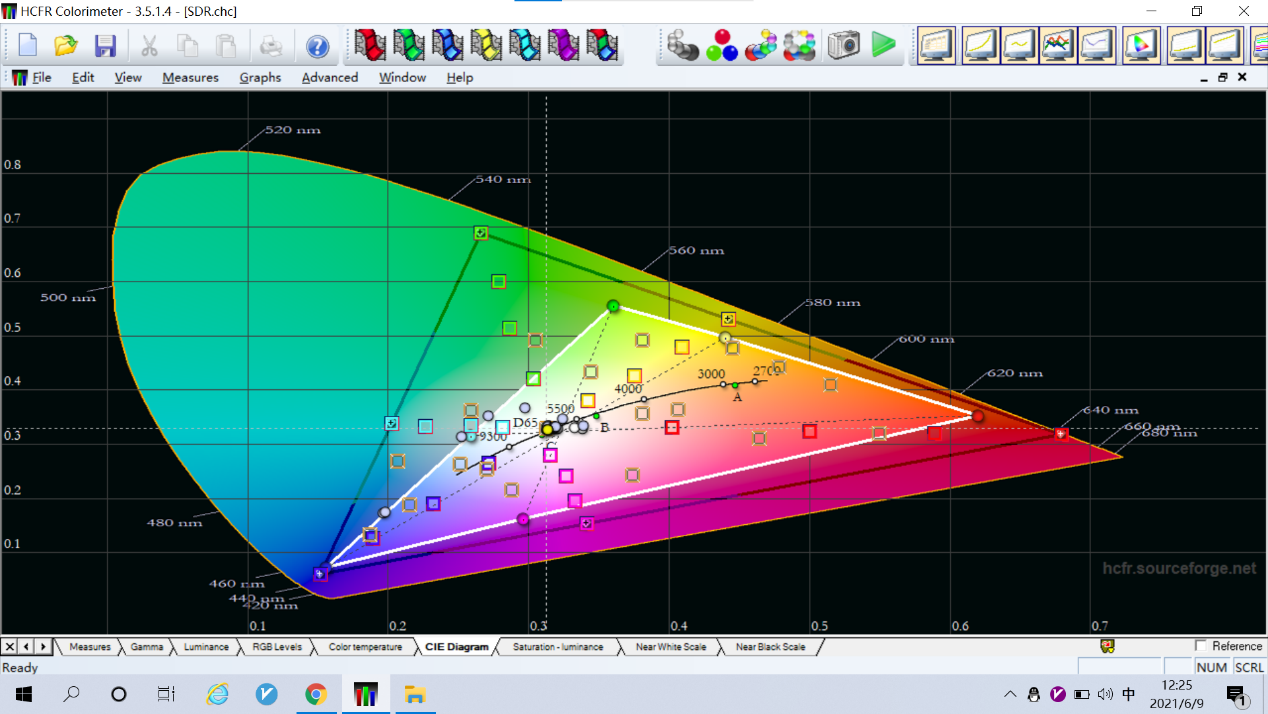Screen dimensions: 1268x714
Task: Restore the inner document window
Action: [1222, 77]
